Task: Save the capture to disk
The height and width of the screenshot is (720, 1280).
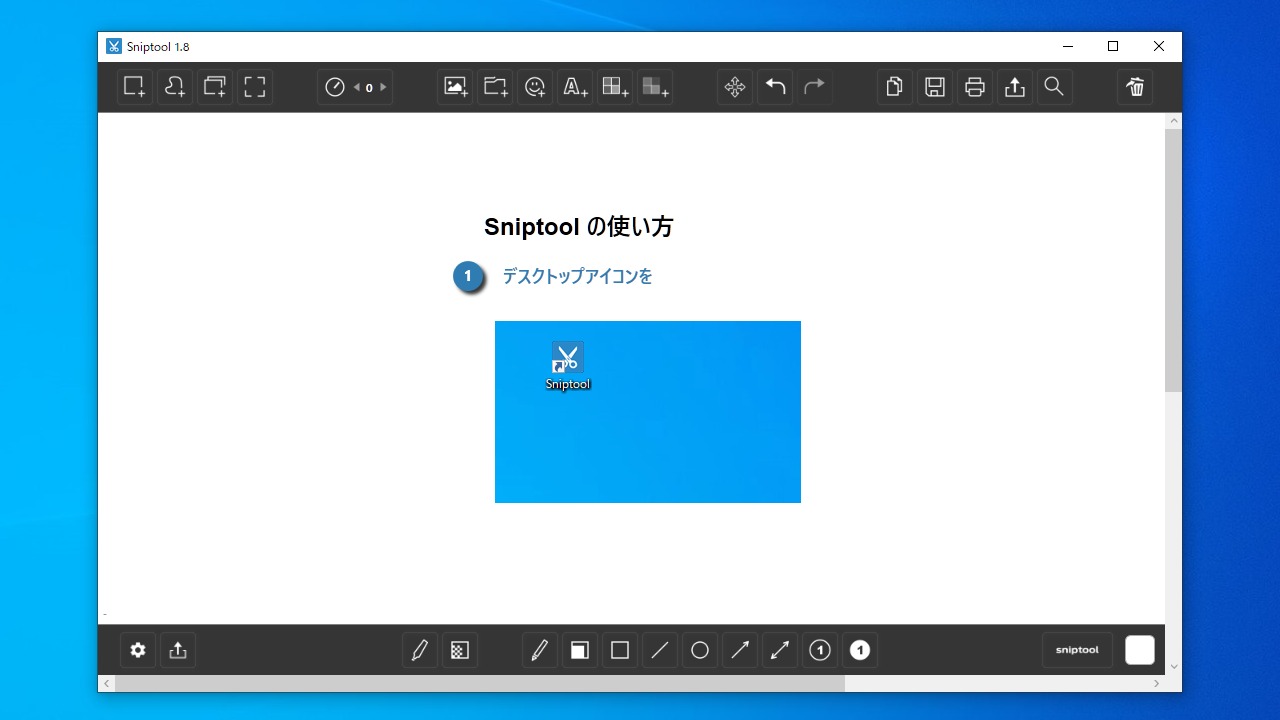Action: point(935,87)
